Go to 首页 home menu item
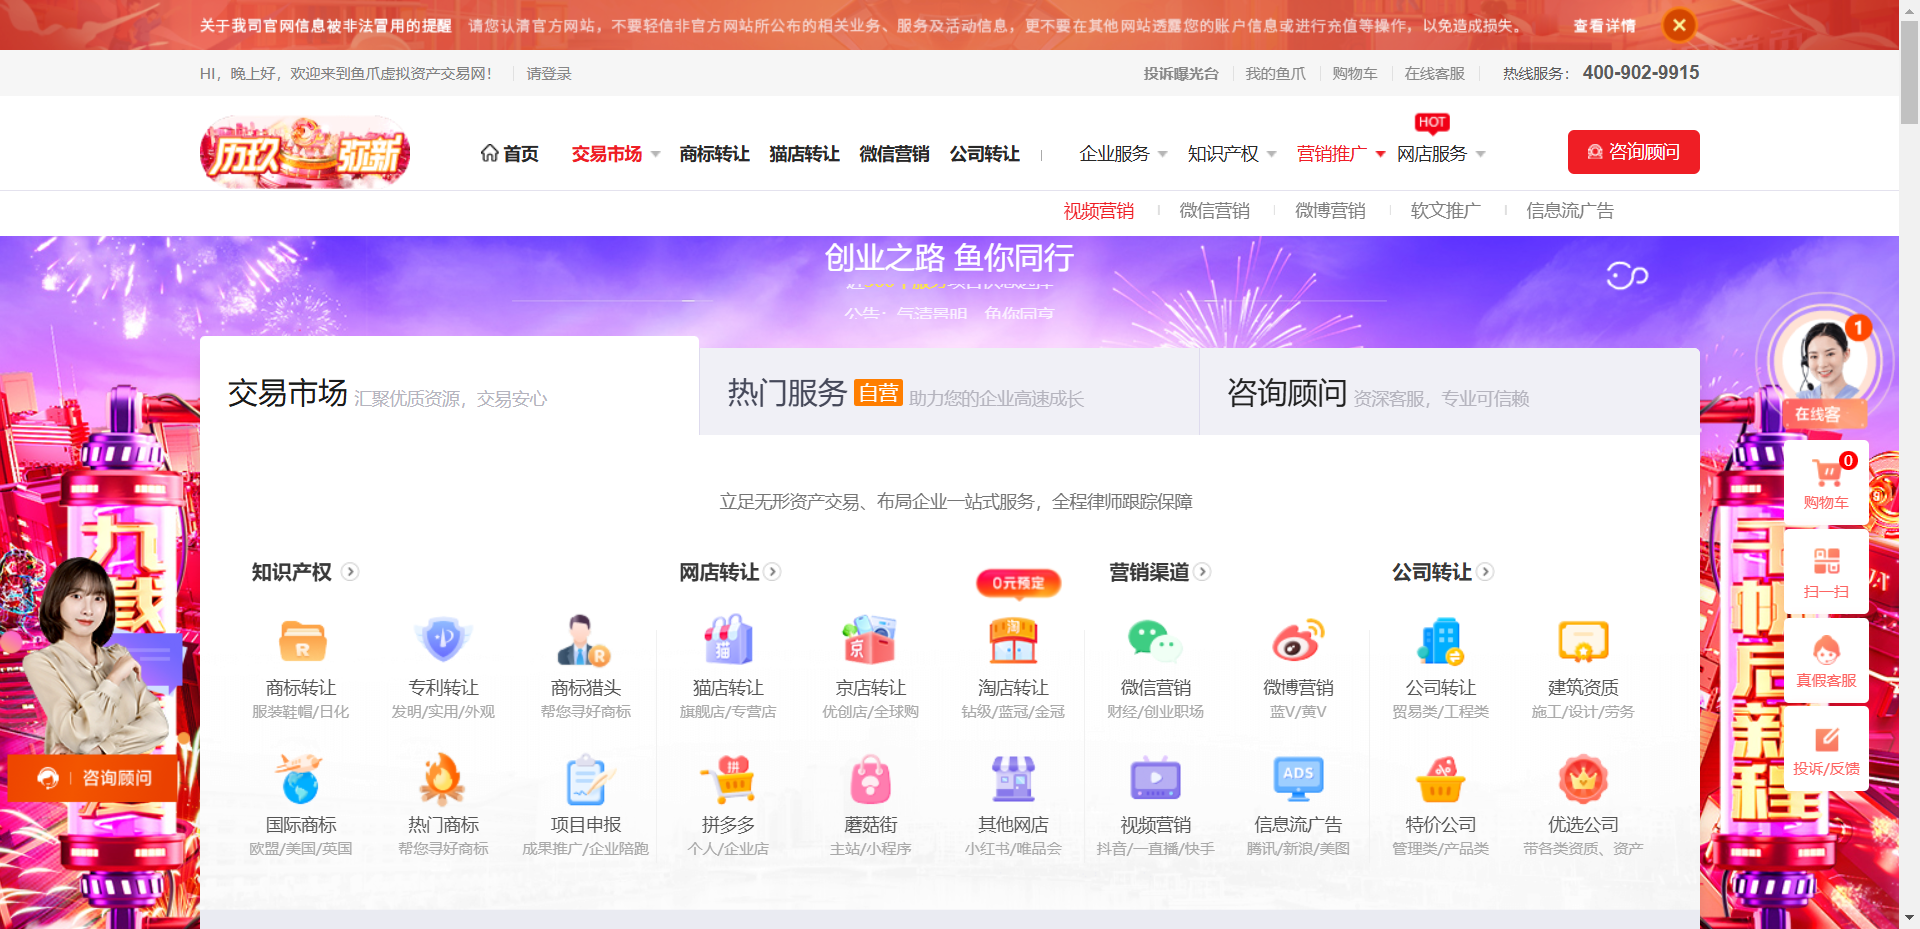 pos(509,154)
